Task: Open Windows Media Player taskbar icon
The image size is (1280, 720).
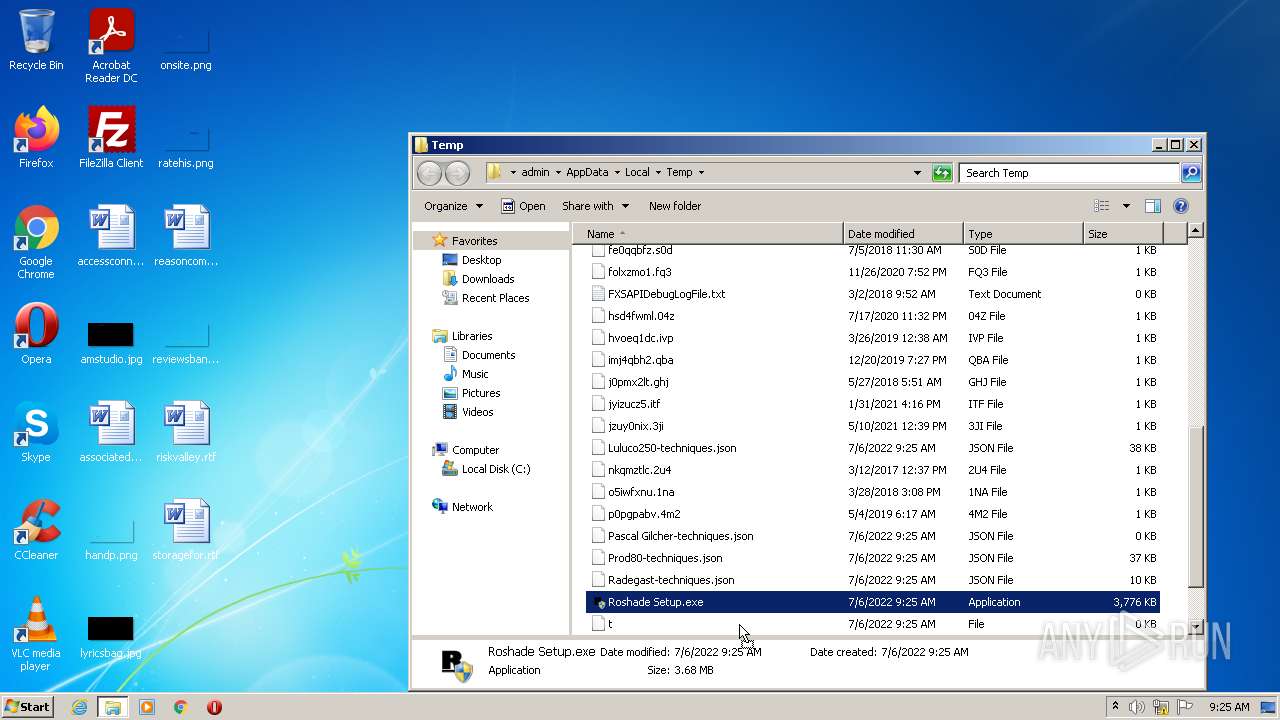Action: tap(147, 707)
